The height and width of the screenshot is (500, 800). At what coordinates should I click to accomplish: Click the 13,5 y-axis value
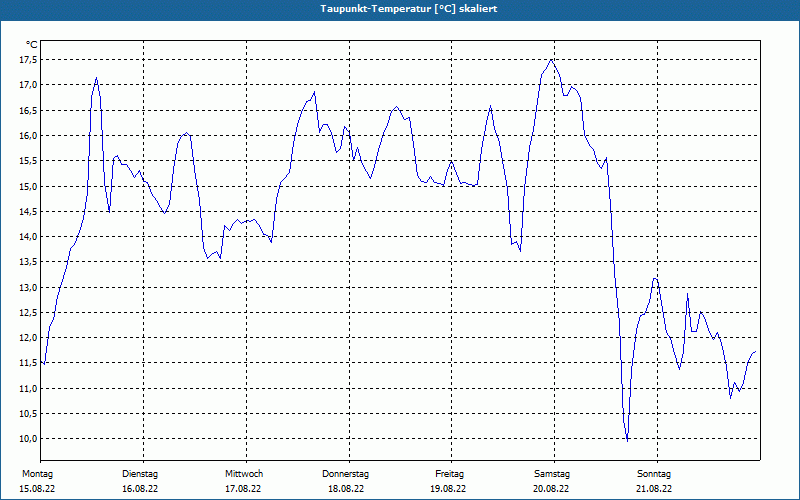tap(30, 262)
